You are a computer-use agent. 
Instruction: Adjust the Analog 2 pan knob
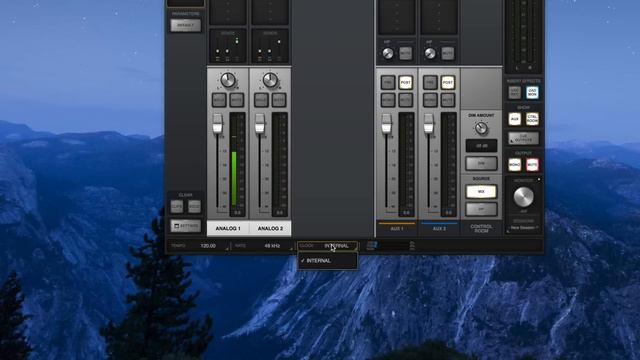coord(270,80)
